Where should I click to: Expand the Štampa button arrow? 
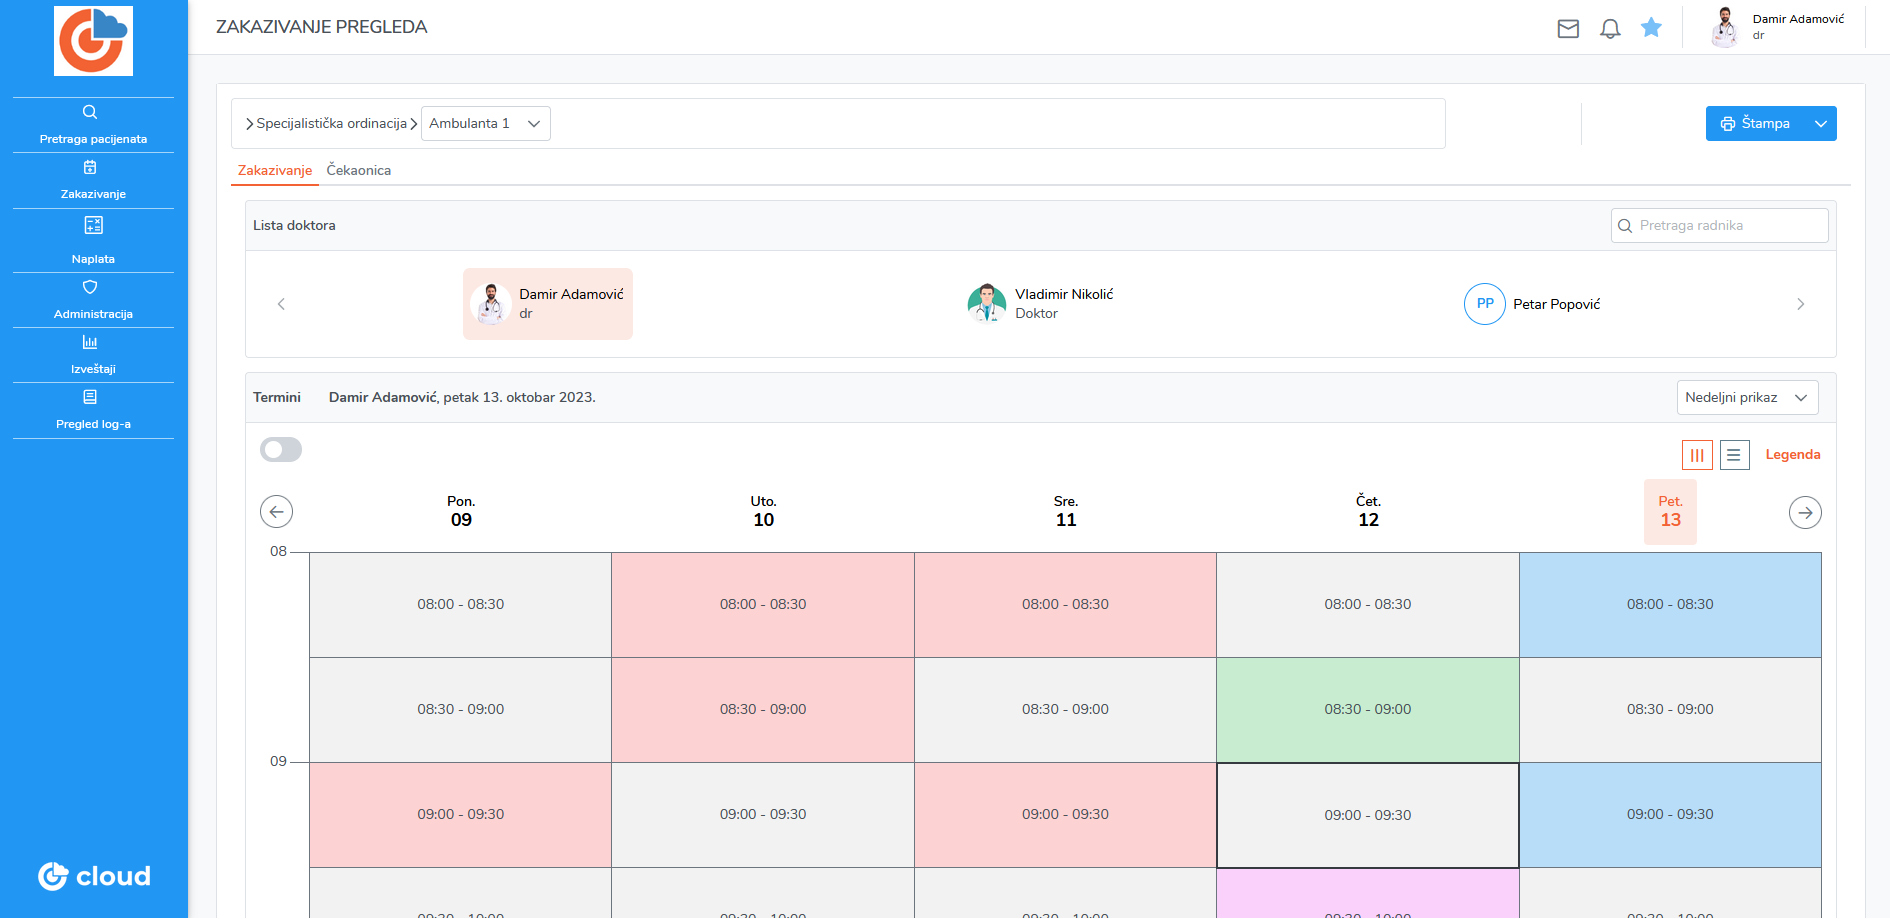1821,124
